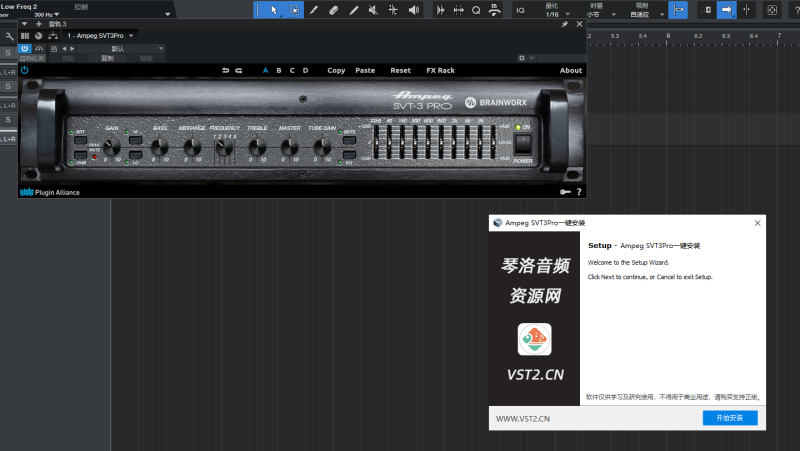Screen dimensions: 800x451
Task: Expand the plugin header triangle menu
Action: pos(24,24)
